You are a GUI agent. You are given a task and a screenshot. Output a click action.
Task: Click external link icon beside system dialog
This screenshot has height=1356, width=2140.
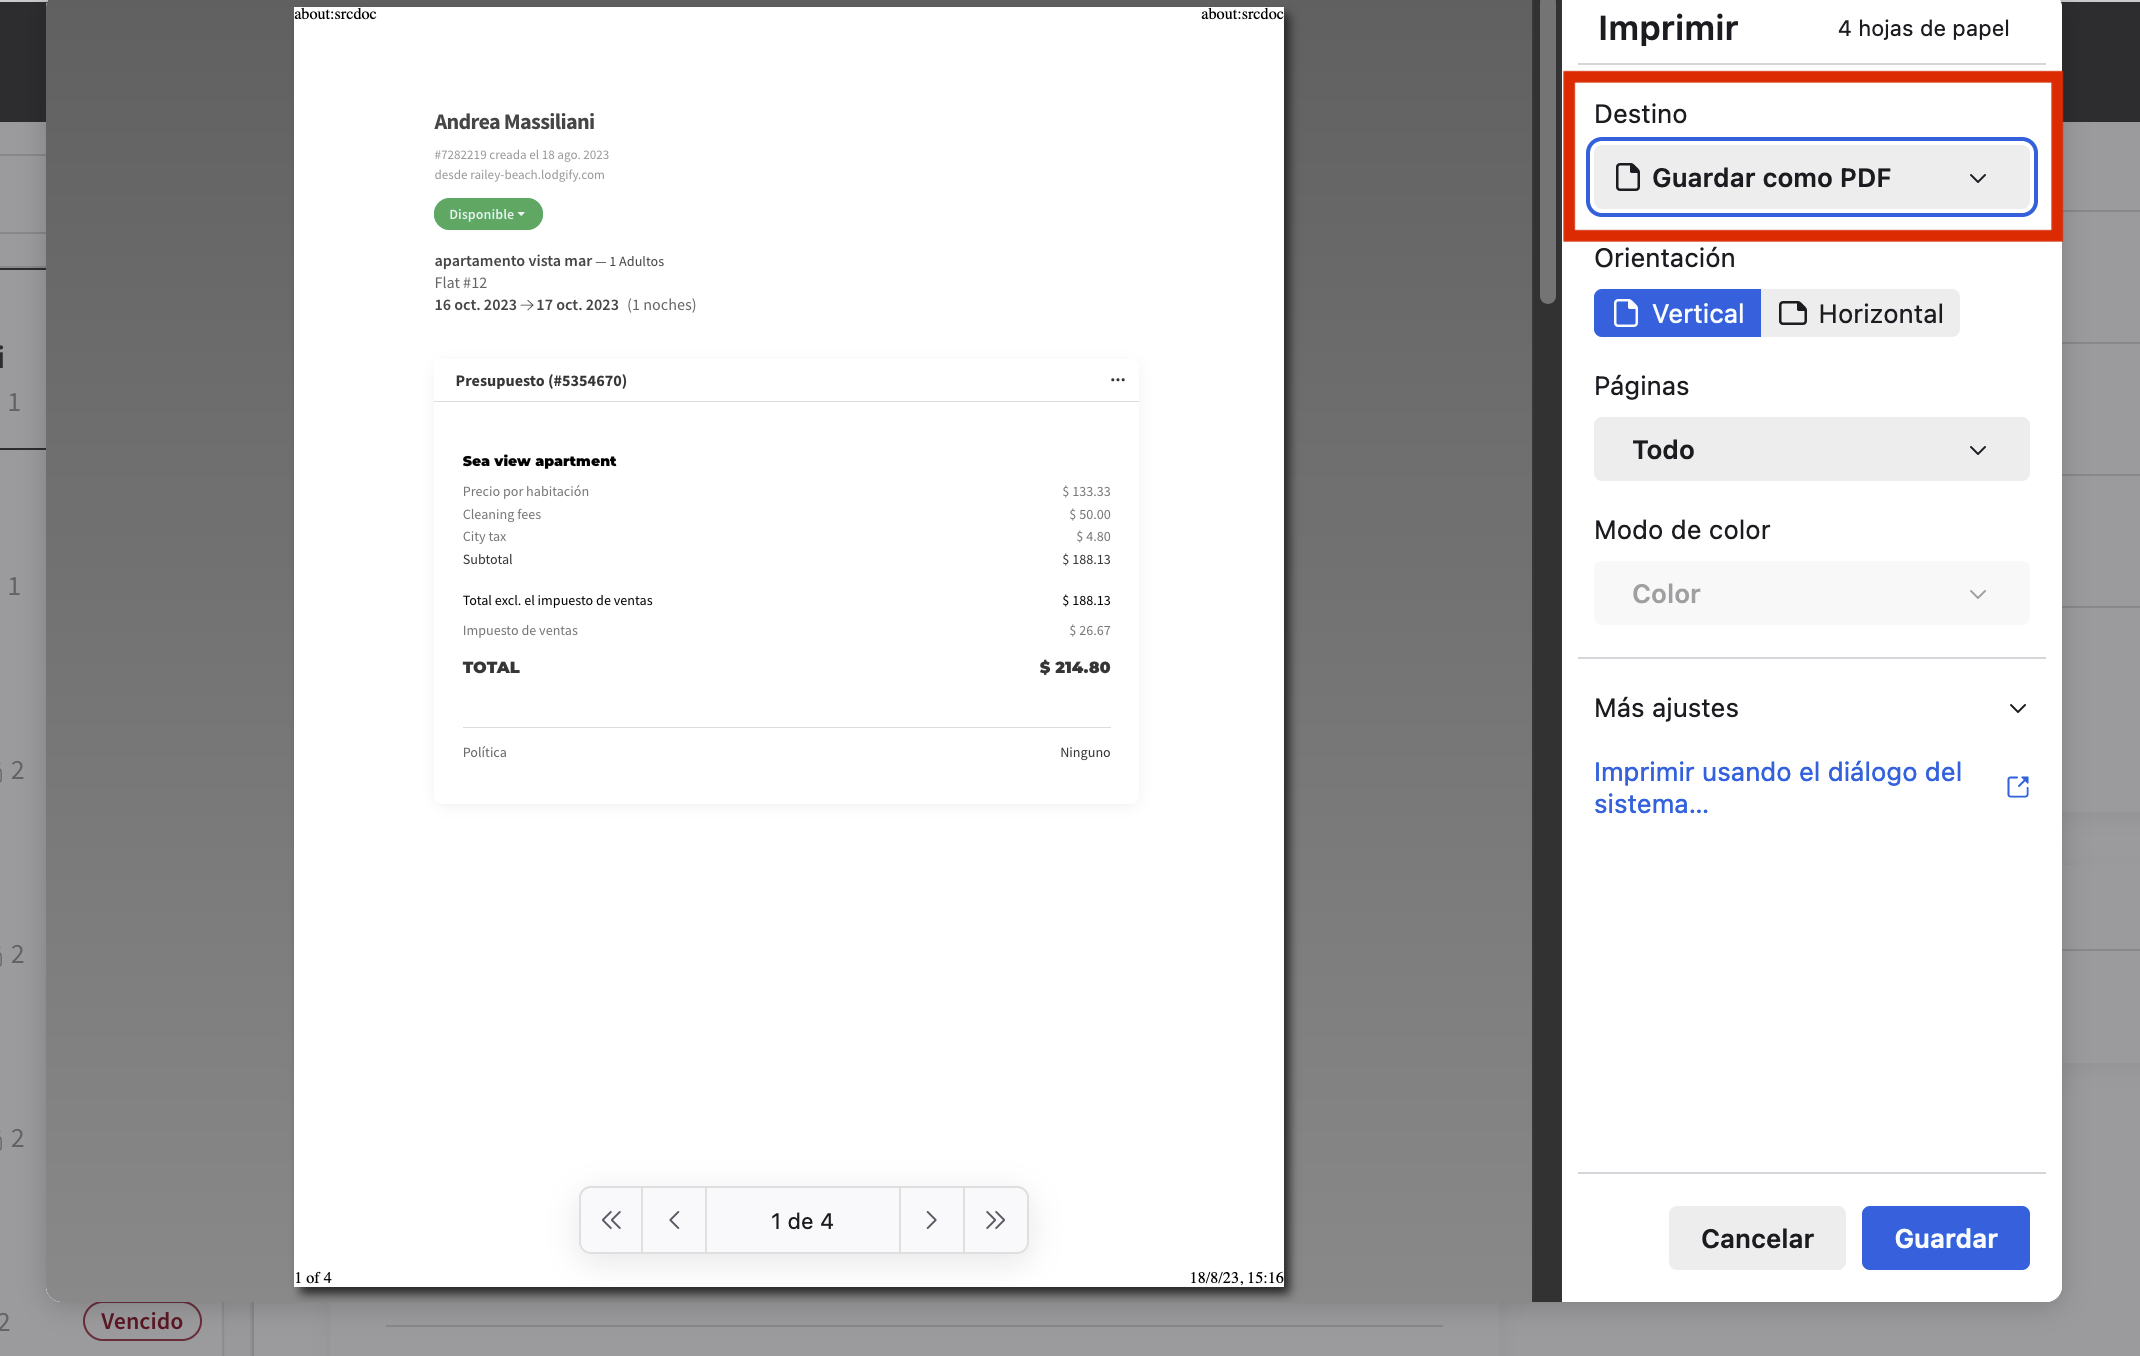(2018, 787)
